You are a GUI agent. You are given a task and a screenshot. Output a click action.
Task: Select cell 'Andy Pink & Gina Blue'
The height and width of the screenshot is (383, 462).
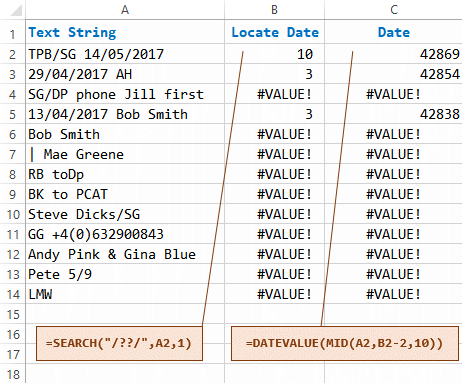(x=125, y=254)
